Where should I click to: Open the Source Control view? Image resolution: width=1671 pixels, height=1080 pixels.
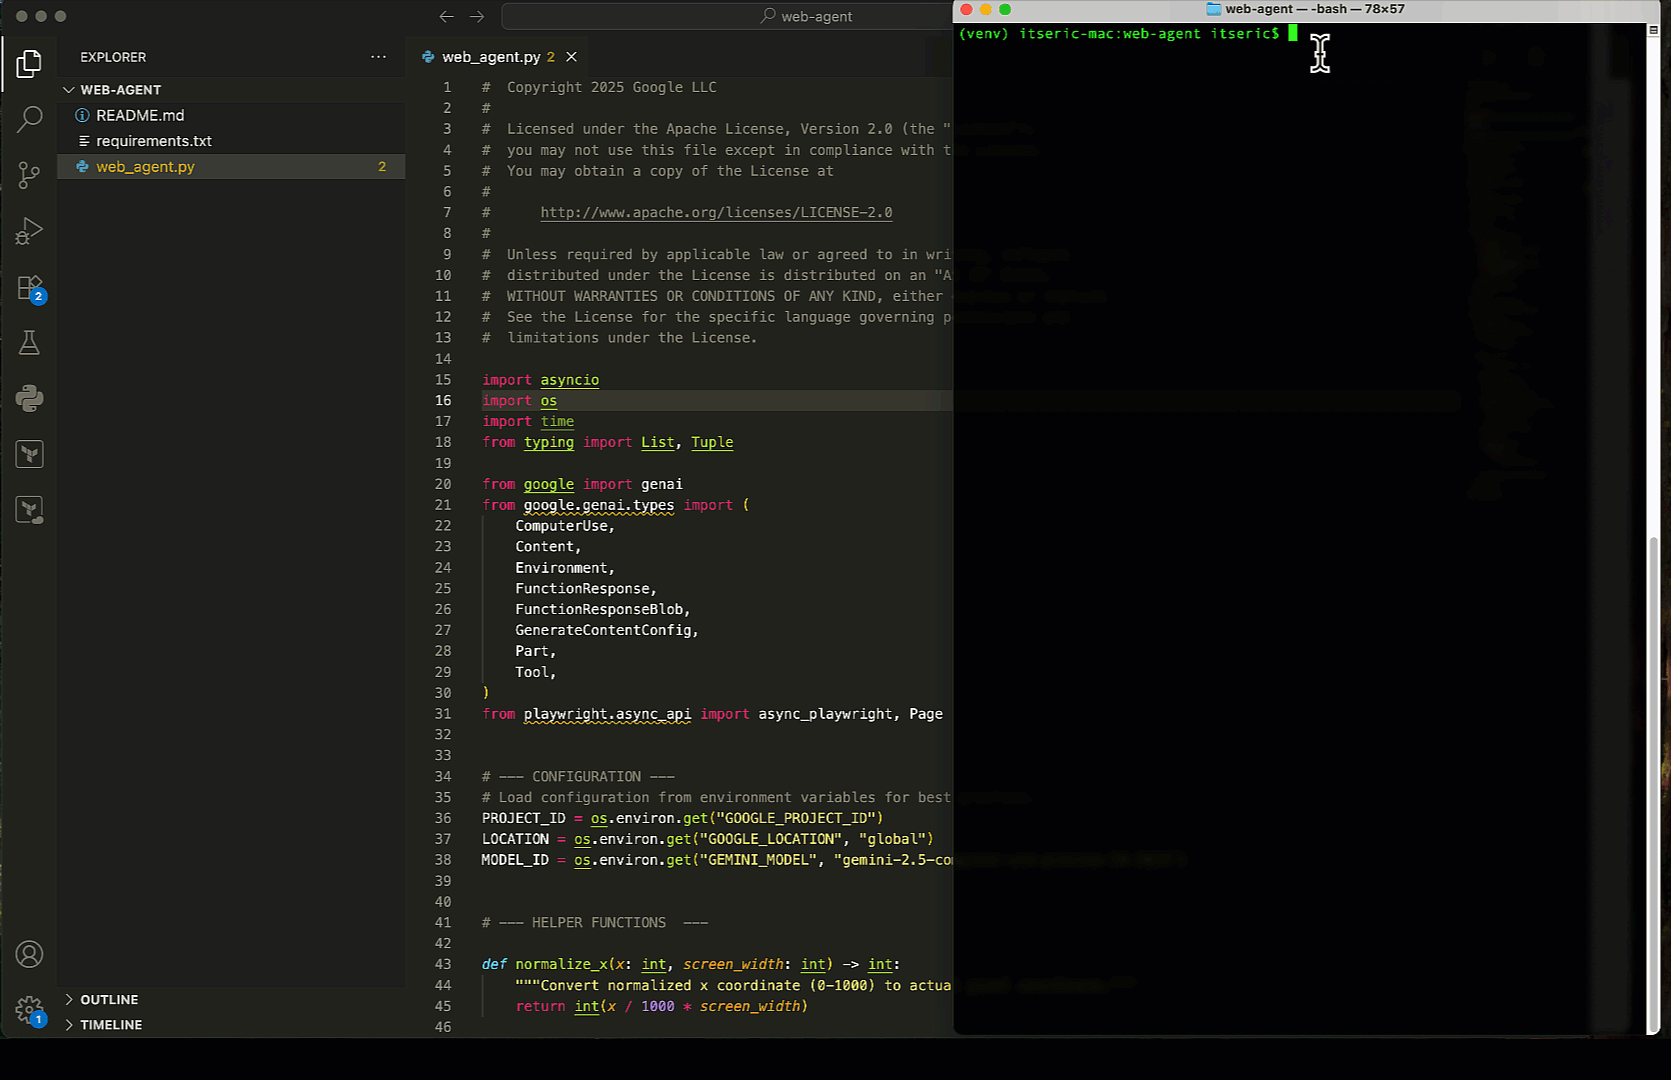29,176
